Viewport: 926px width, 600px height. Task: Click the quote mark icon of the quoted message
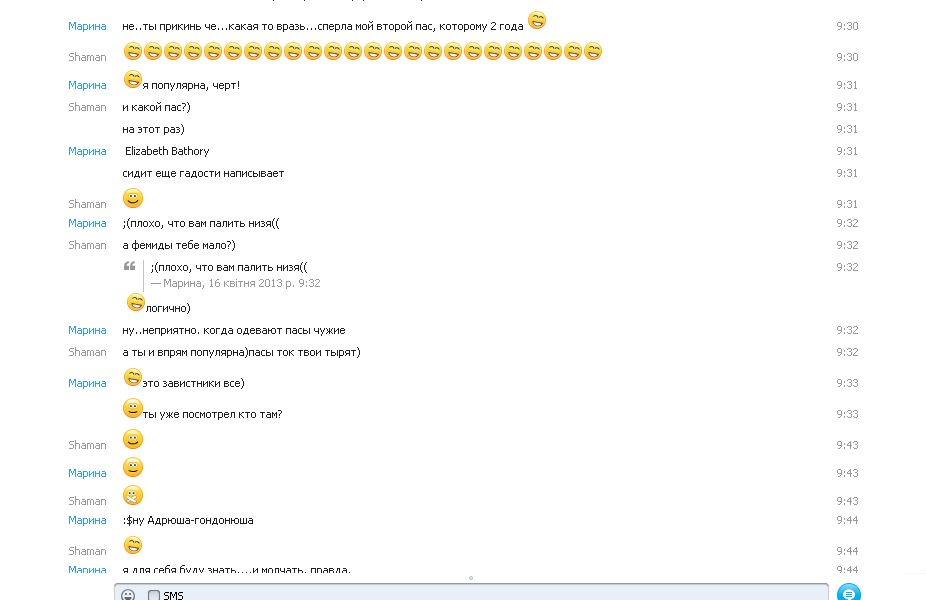point(129,266)
